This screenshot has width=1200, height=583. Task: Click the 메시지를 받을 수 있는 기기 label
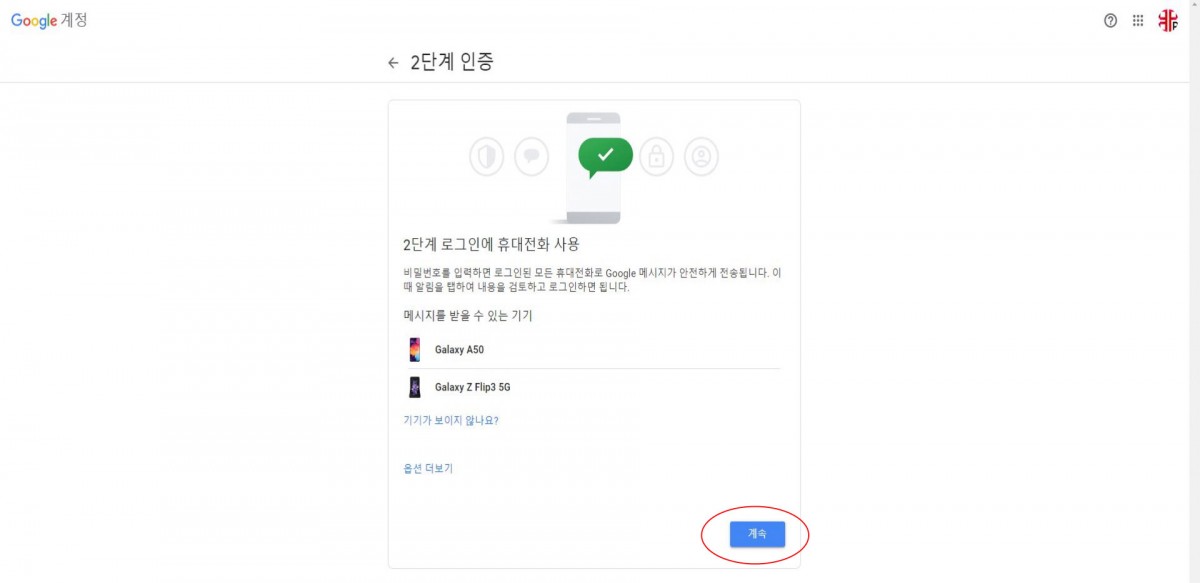(x=467, y=316)
